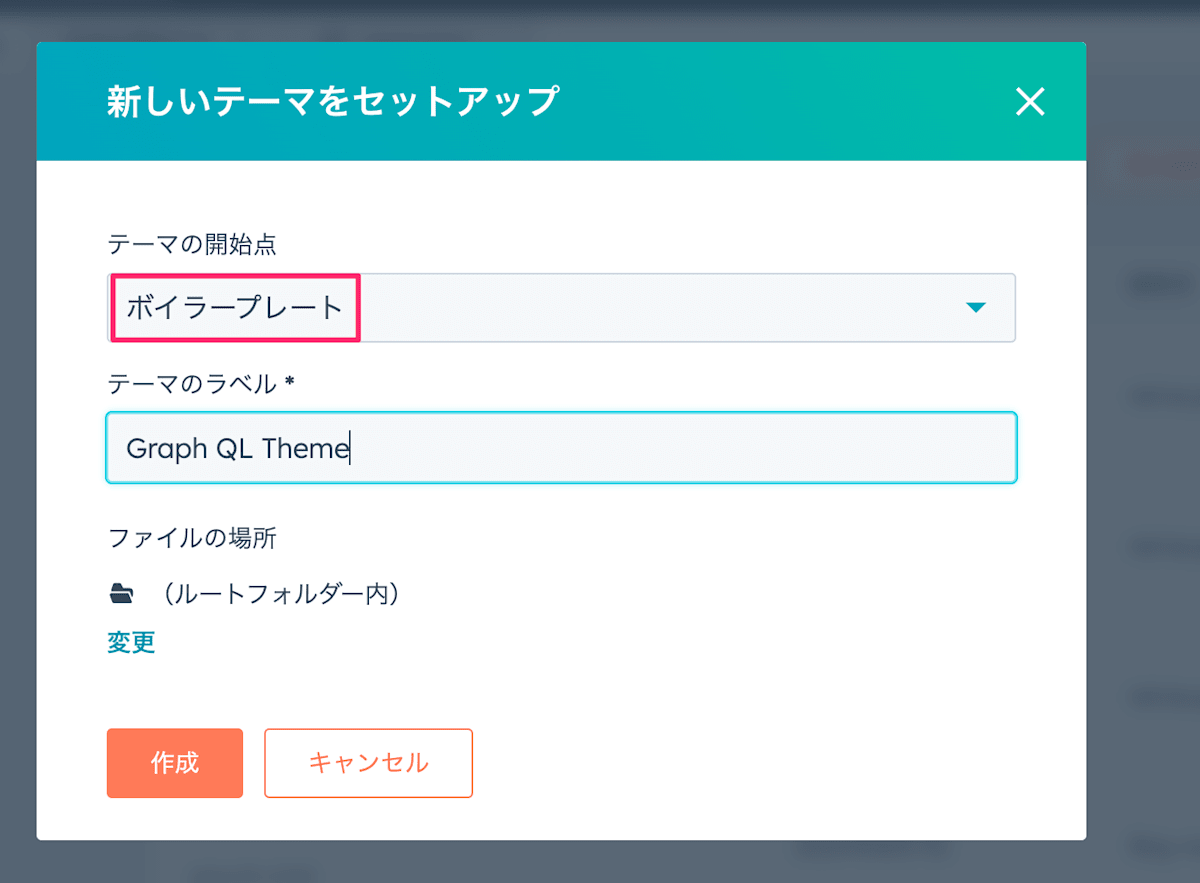The image size is (1200, 883).
Task: Place cursor after 'Graph QL Theme' text
Action: click(350, 449)
